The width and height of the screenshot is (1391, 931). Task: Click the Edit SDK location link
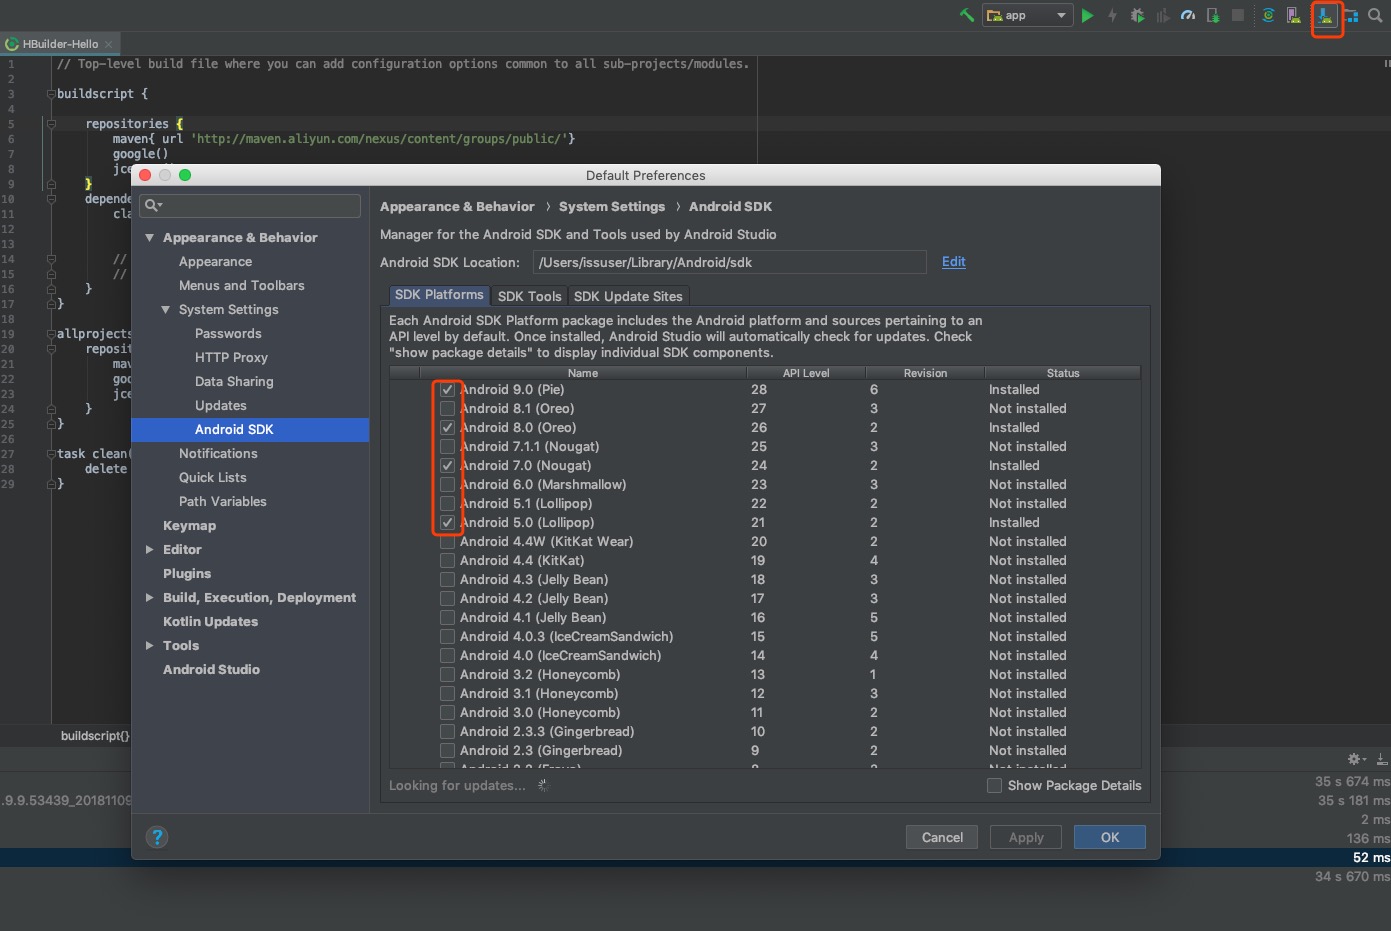pos(954,261)
